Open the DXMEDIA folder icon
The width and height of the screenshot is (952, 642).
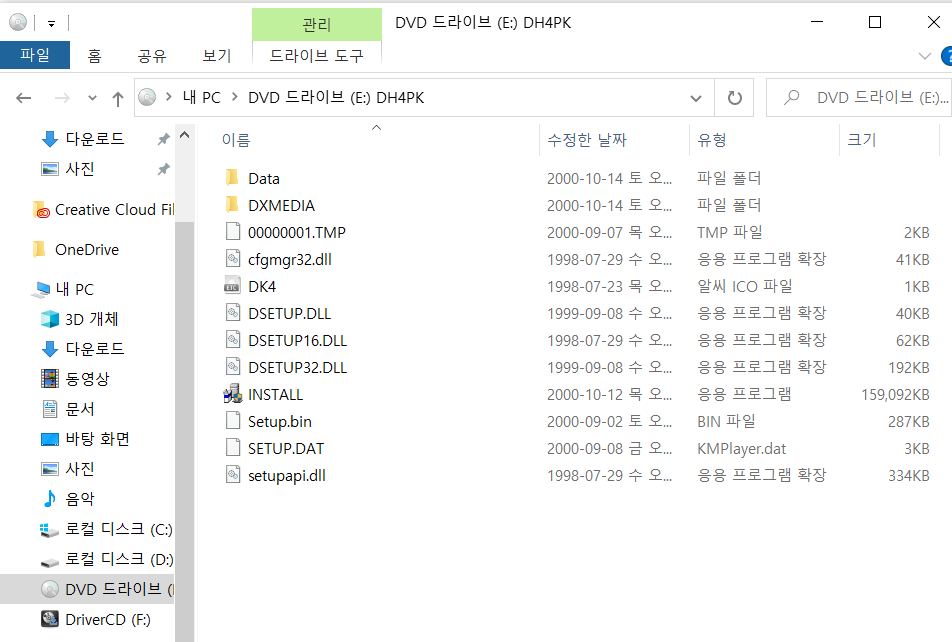tap(232, 205)
